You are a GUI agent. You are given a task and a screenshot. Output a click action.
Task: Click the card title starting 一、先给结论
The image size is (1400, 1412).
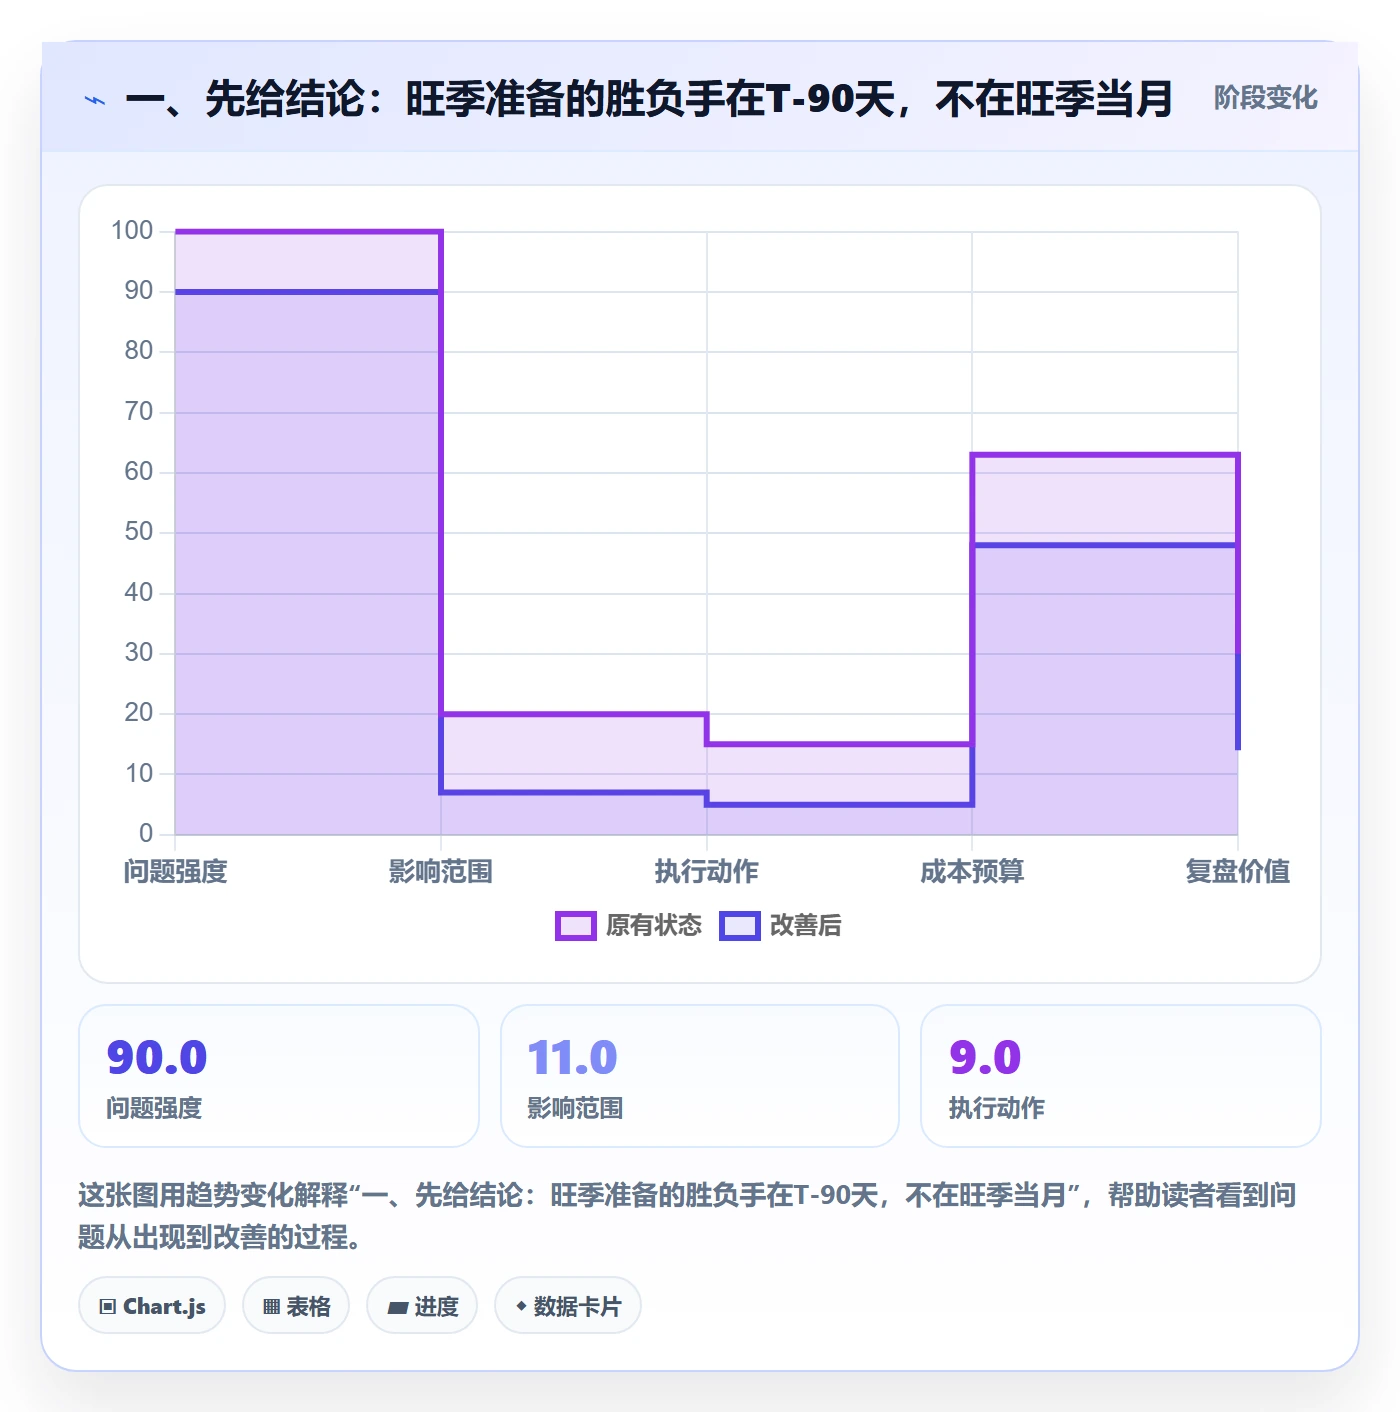tap(649, 99)
